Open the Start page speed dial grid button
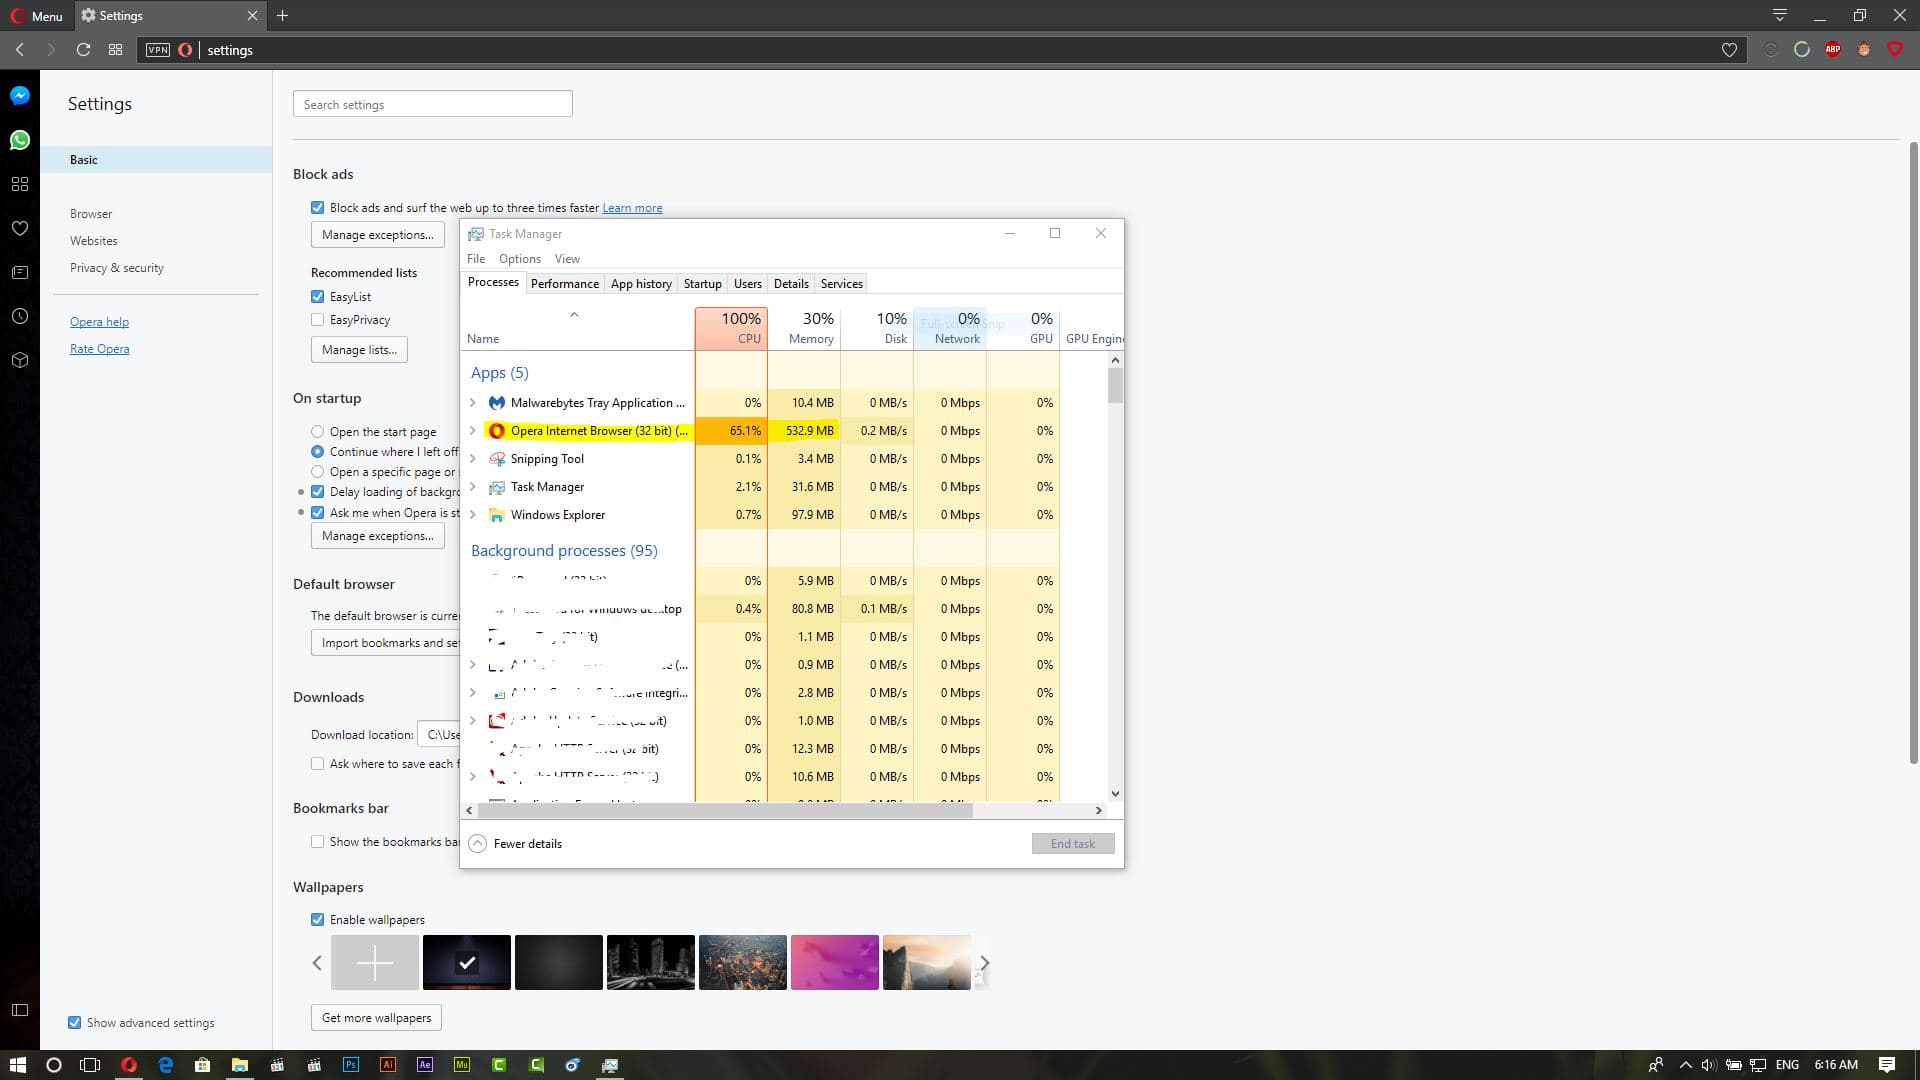The image size is (1920, 1080). pos(116,50)
